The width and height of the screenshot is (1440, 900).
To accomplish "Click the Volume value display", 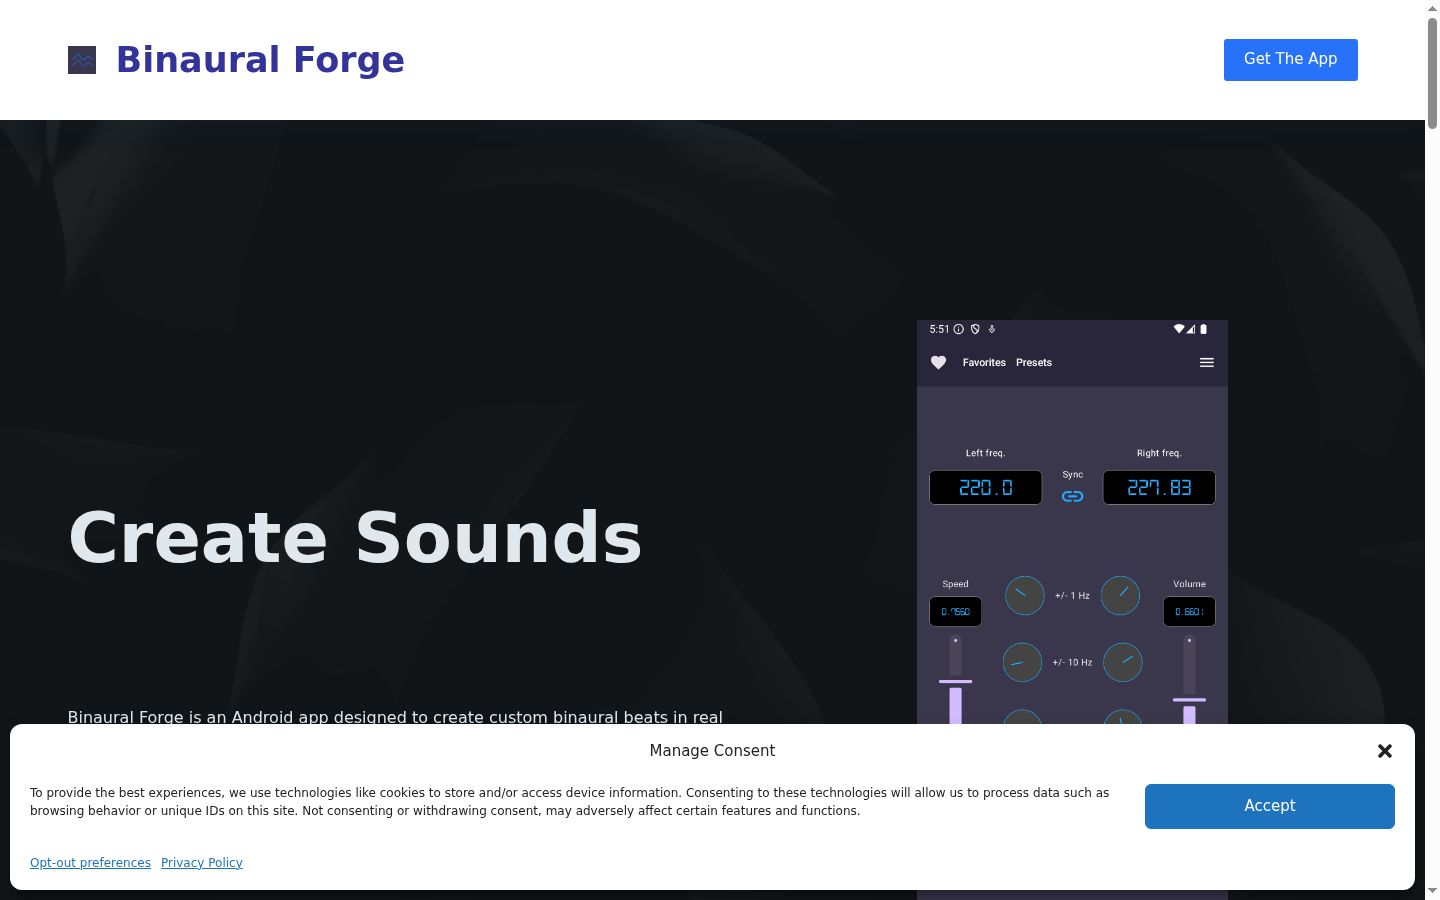I will click(1189, 612).
